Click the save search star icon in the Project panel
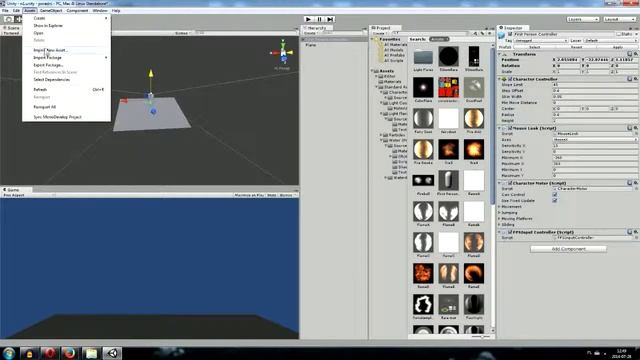This screenshot has width=640, height=360. (x=489, y=33)
